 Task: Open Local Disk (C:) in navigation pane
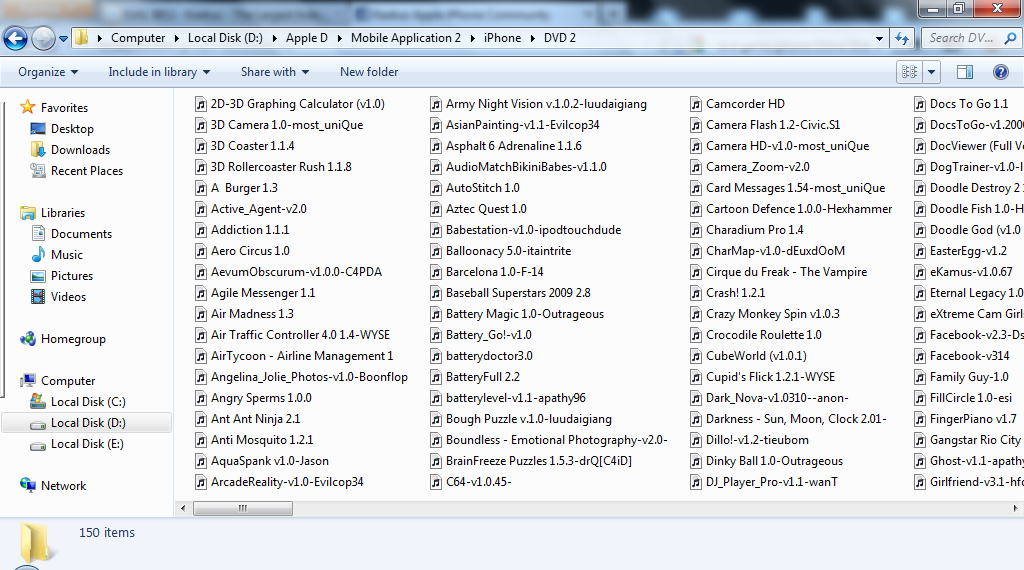click(x=88, y=402)
